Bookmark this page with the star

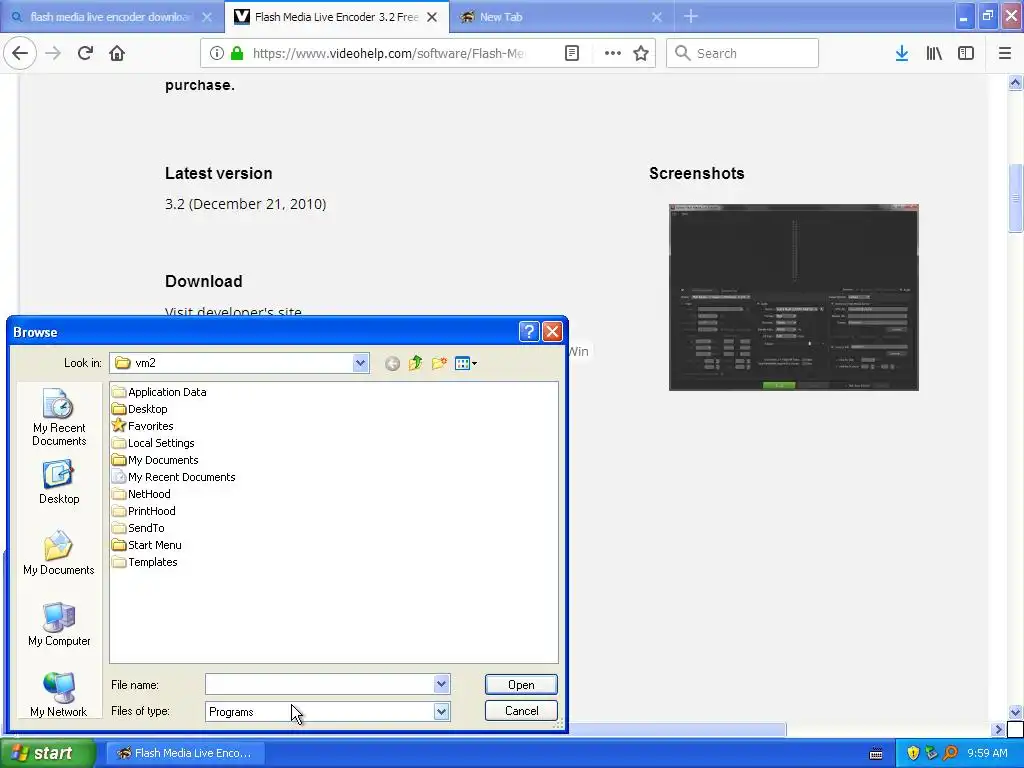point(641,53)
